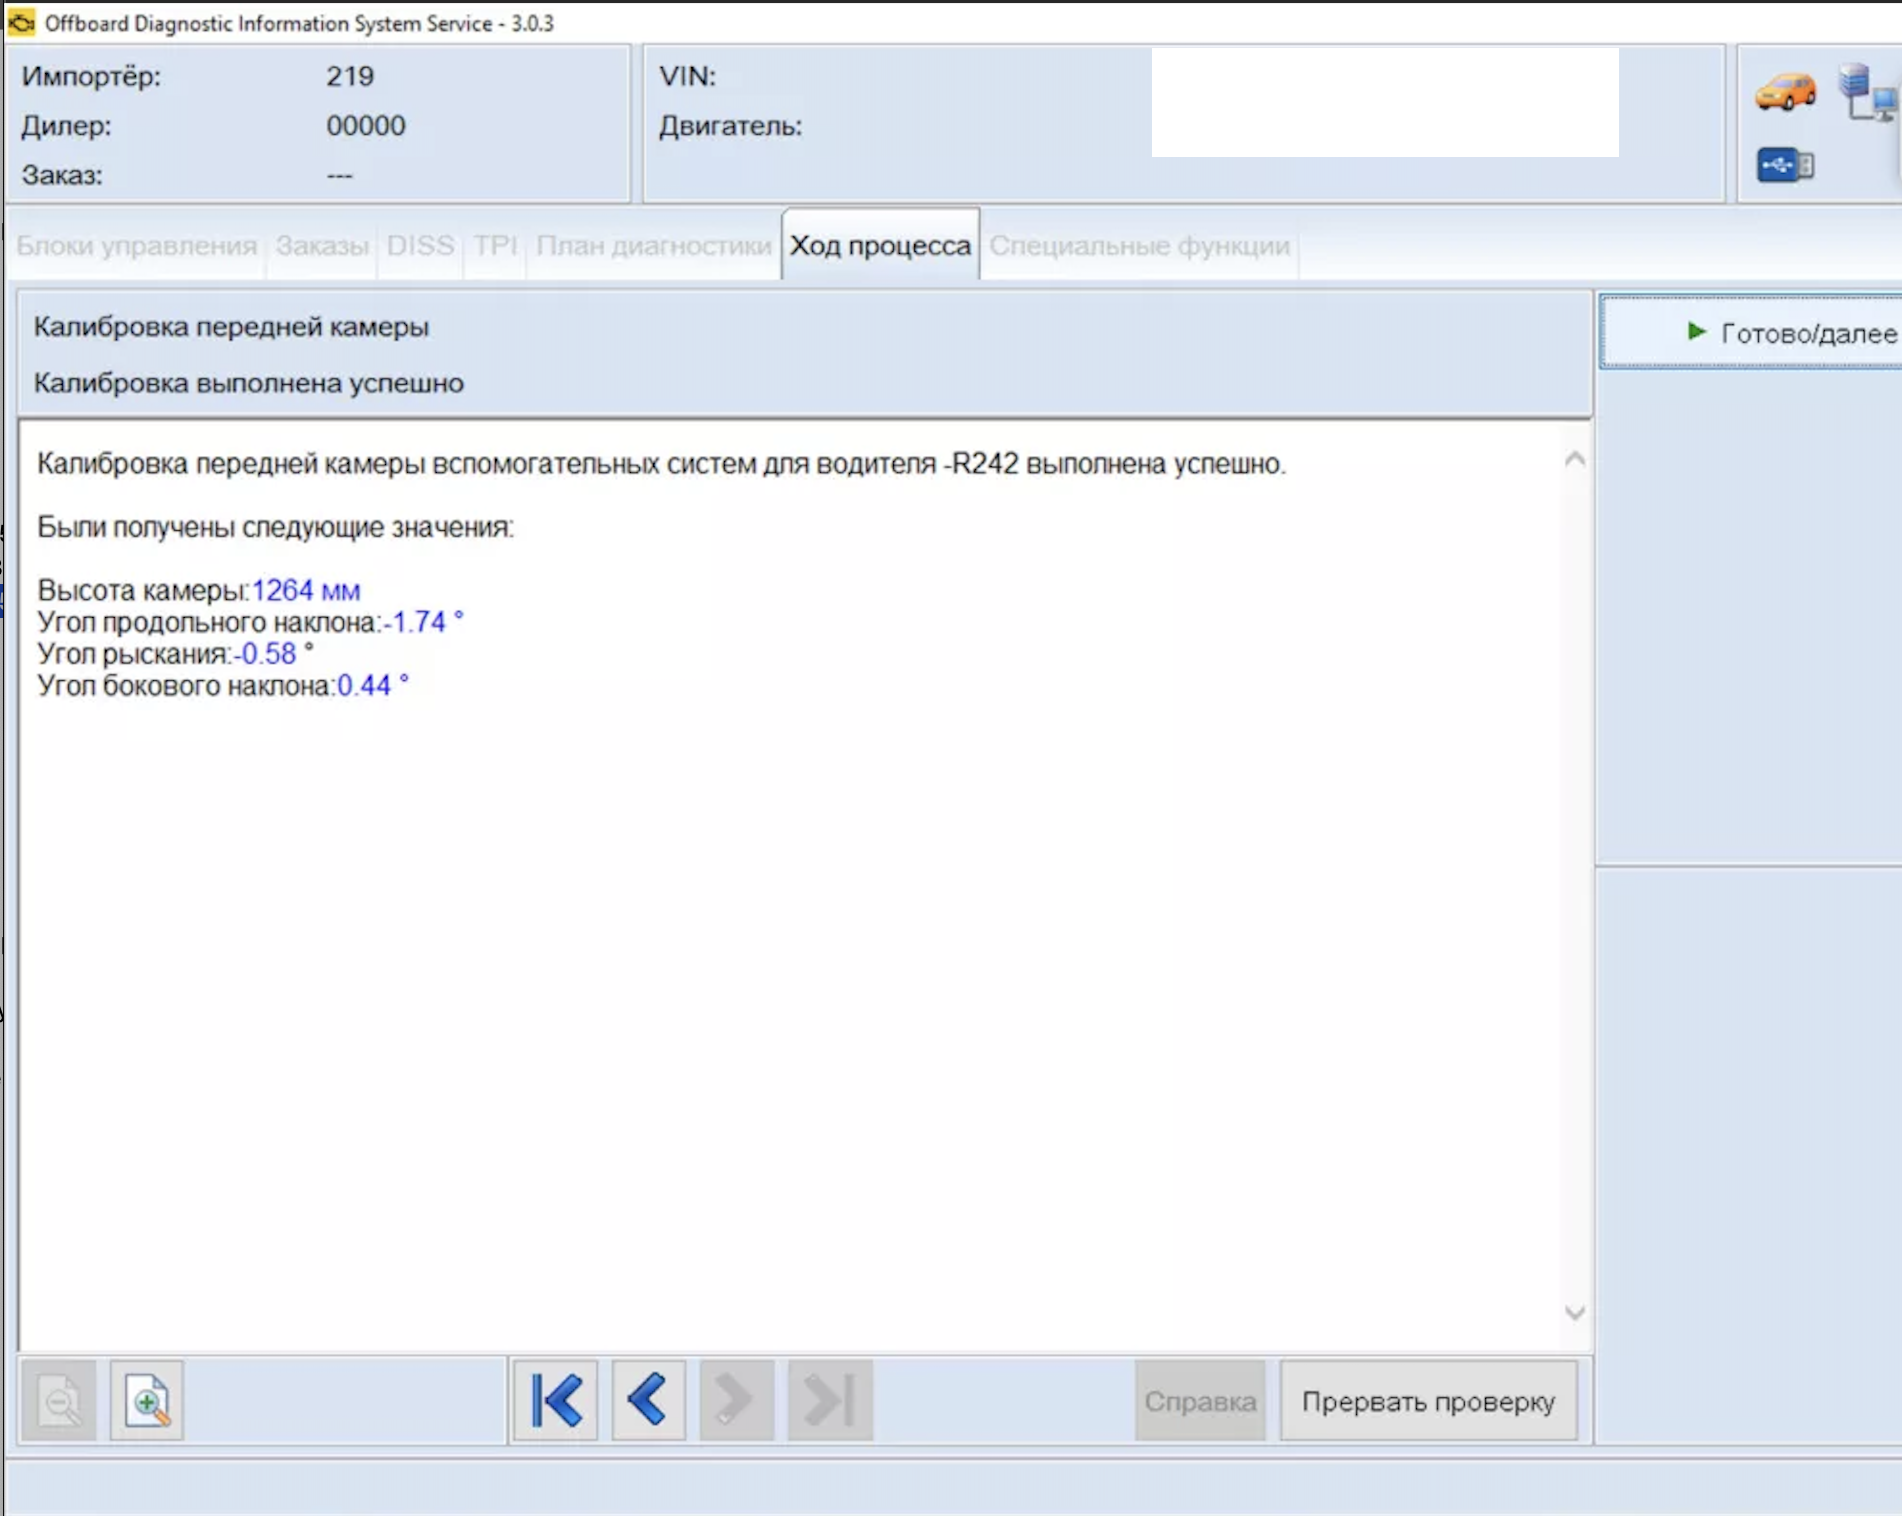
Task: Click the dealer number 00000
Action: click(x=366, y=126)
